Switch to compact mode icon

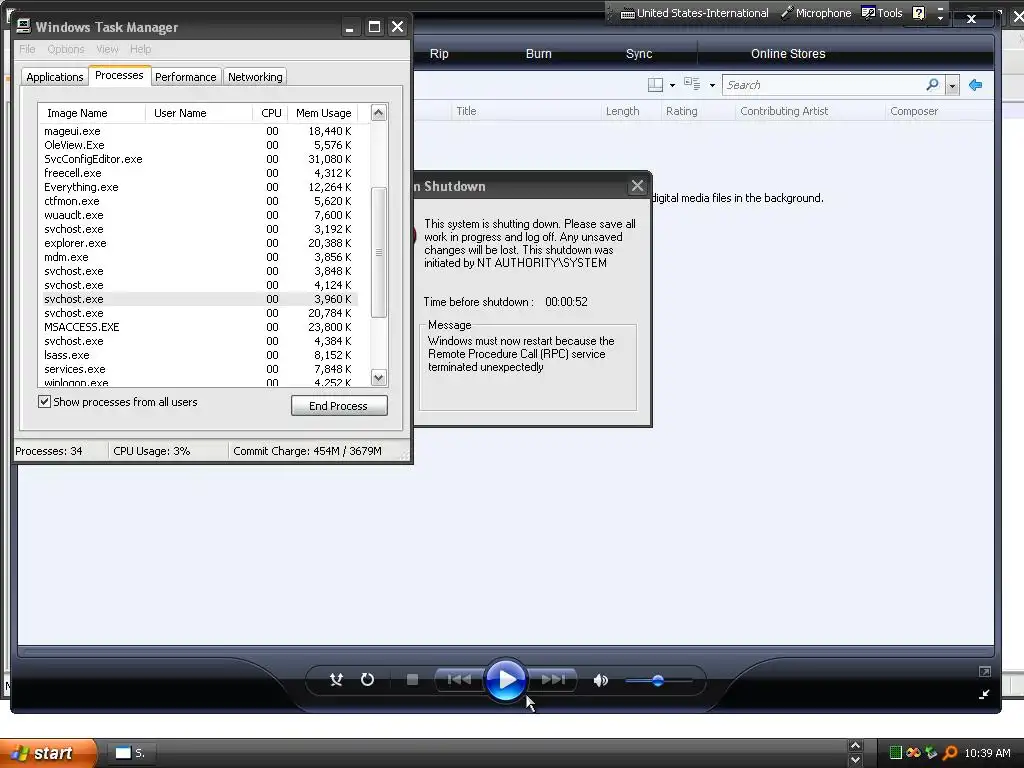(x=984, y=694)
